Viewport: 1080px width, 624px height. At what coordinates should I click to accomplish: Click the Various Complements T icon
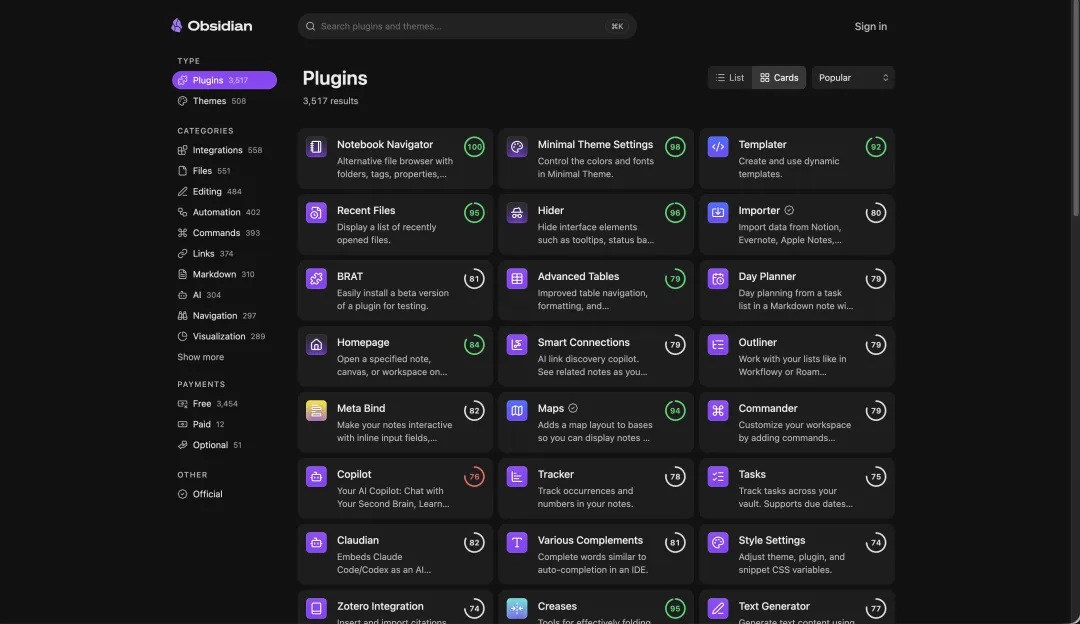517,543
